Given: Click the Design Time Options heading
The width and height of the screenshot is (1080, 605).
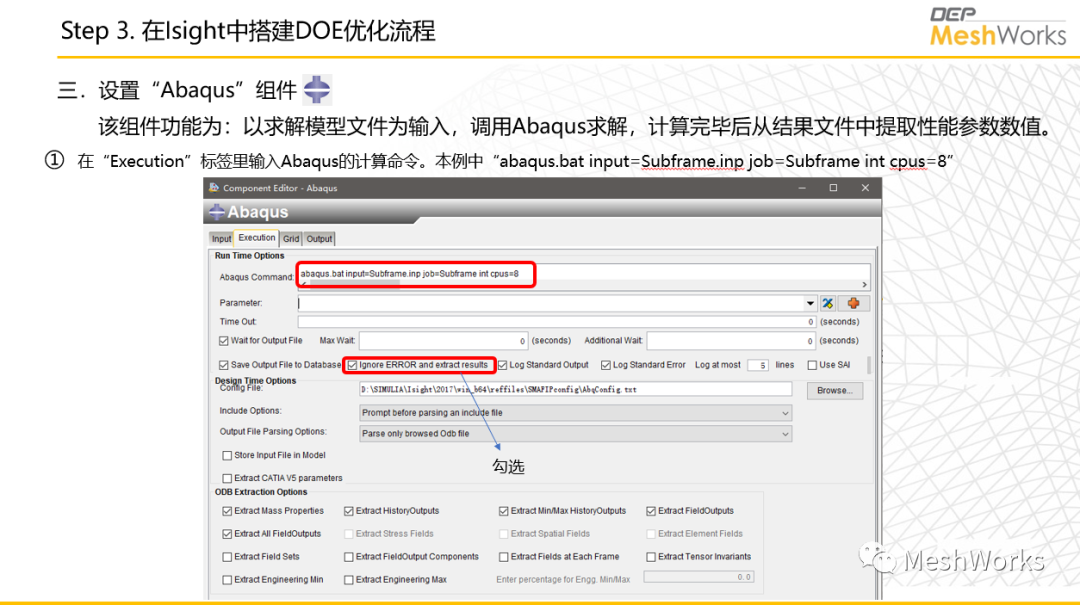Looking at the screenshot, I should click(256, 380).
